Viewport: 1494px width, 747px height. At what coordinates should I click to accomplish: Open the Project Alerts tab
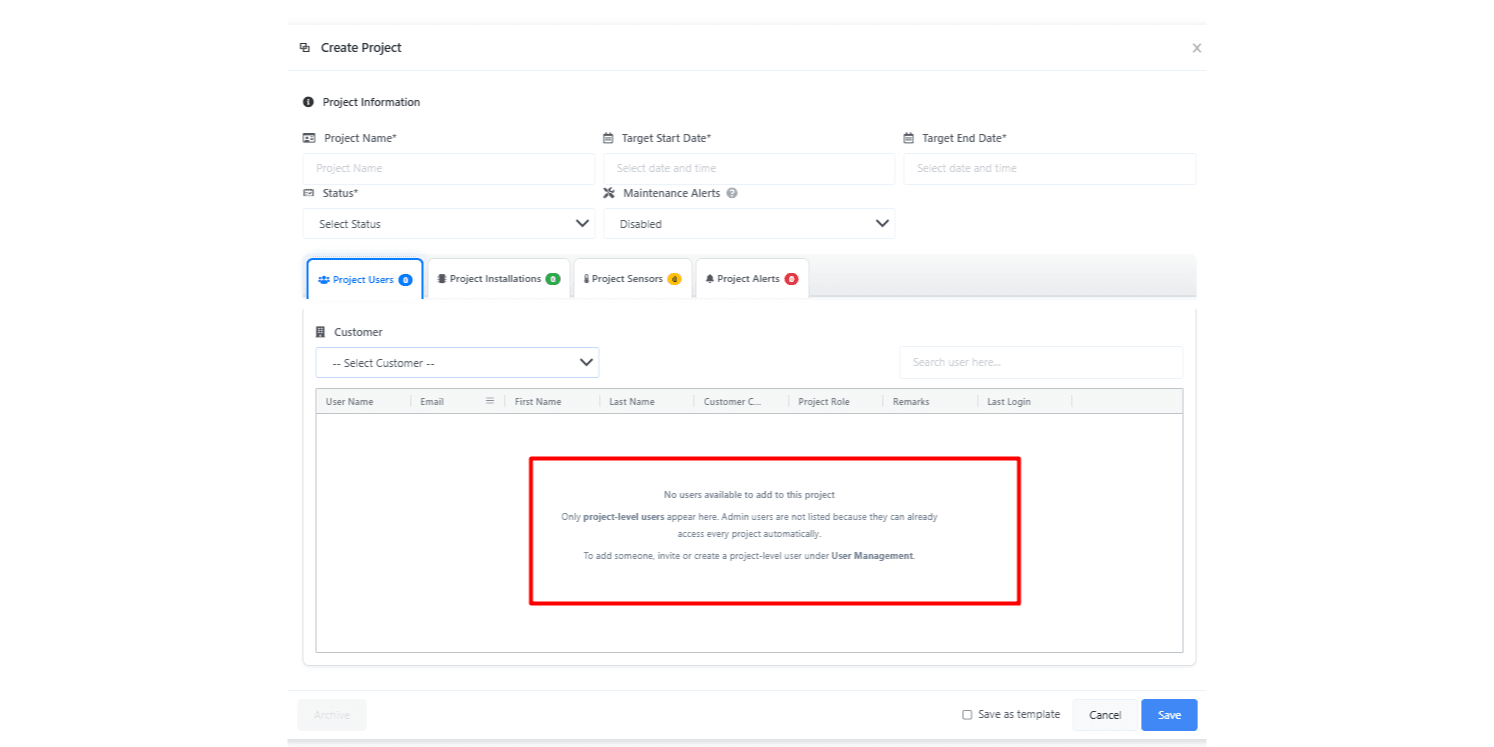pyautogui.click(x=752, y=279)
